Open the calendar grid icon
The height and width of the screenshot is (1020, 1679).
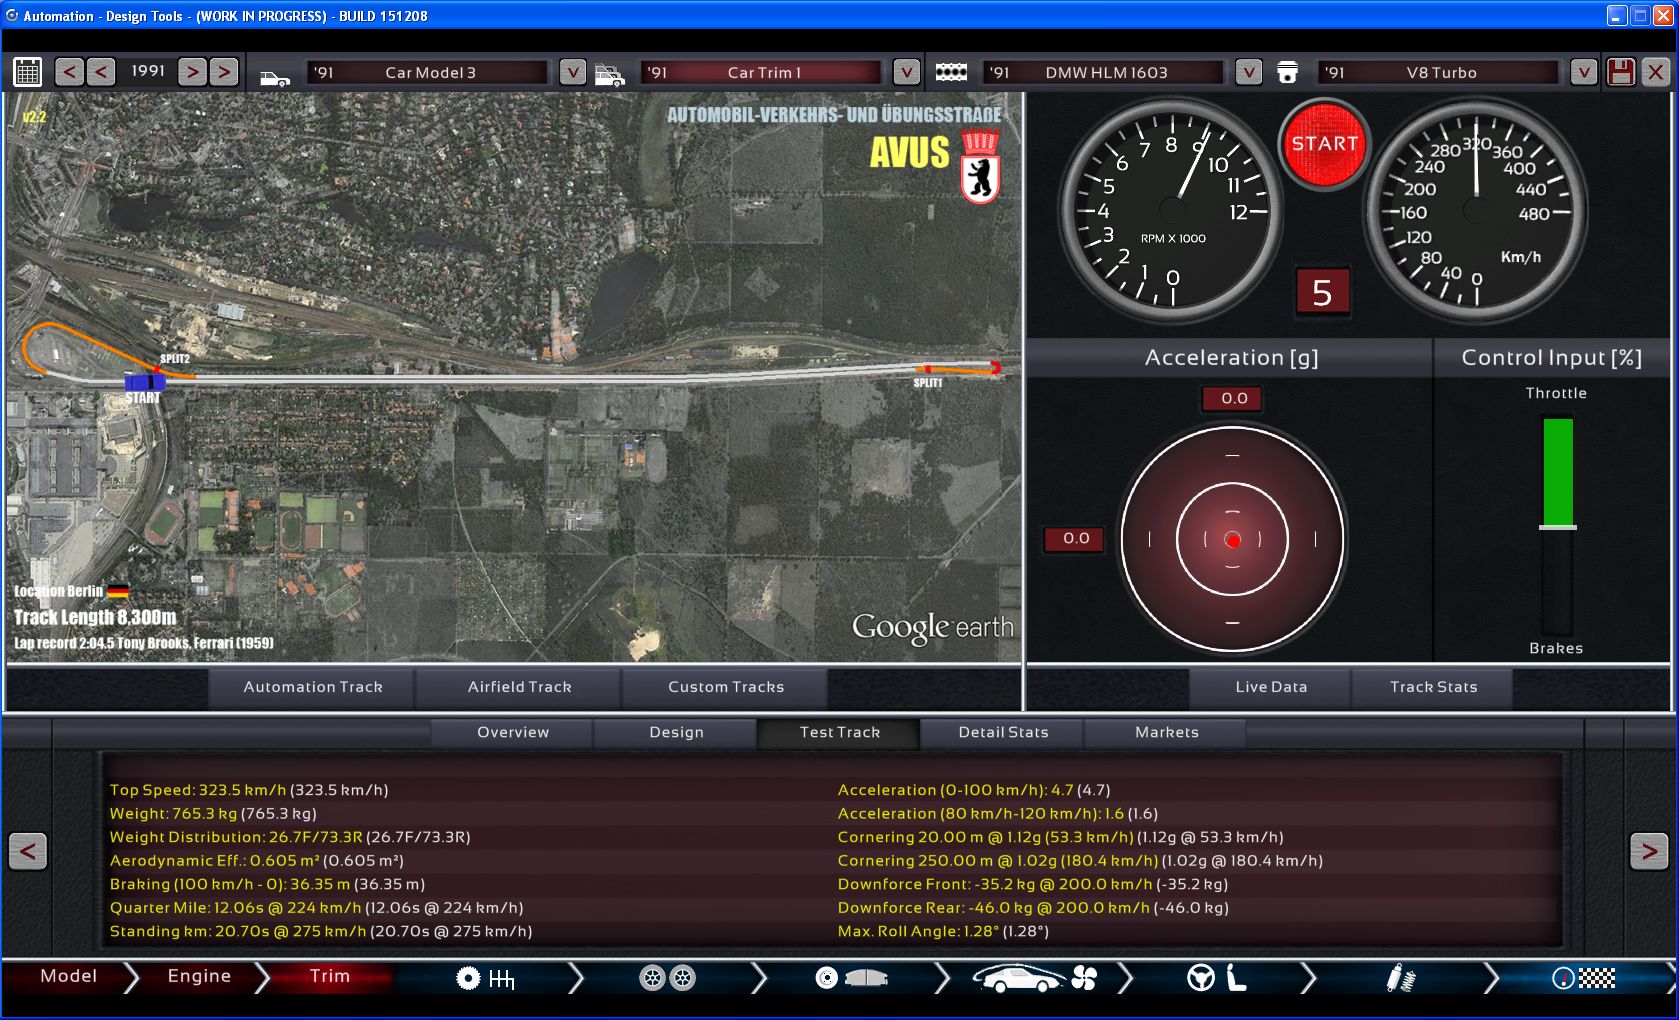28,72
